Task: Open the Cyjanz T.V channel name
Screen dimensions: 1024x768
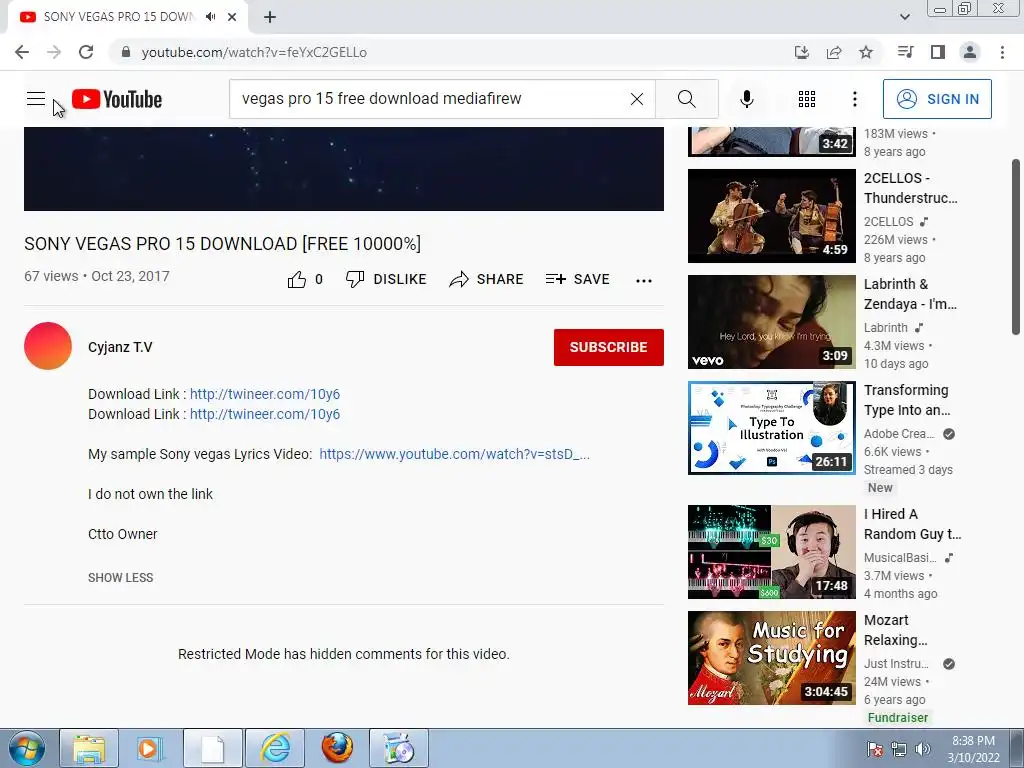Action: point(120,347)
